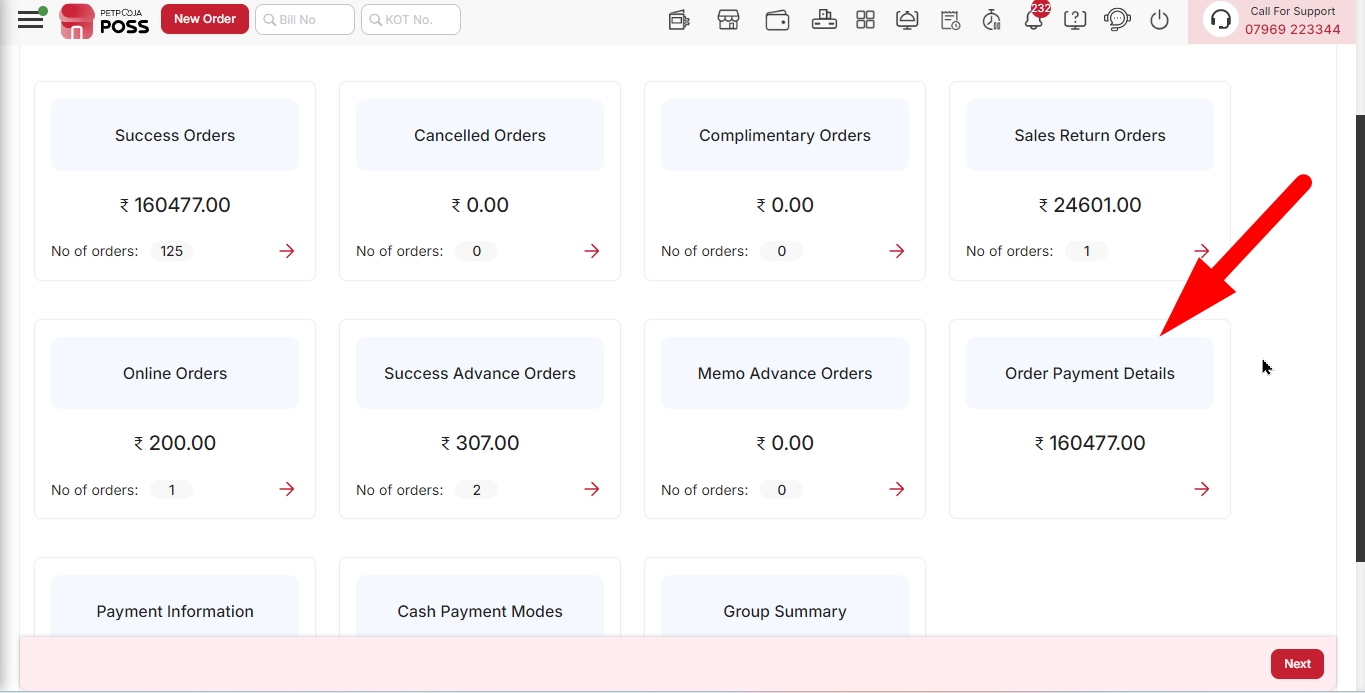Click the vertical page scrollbar

(1360, 338)
